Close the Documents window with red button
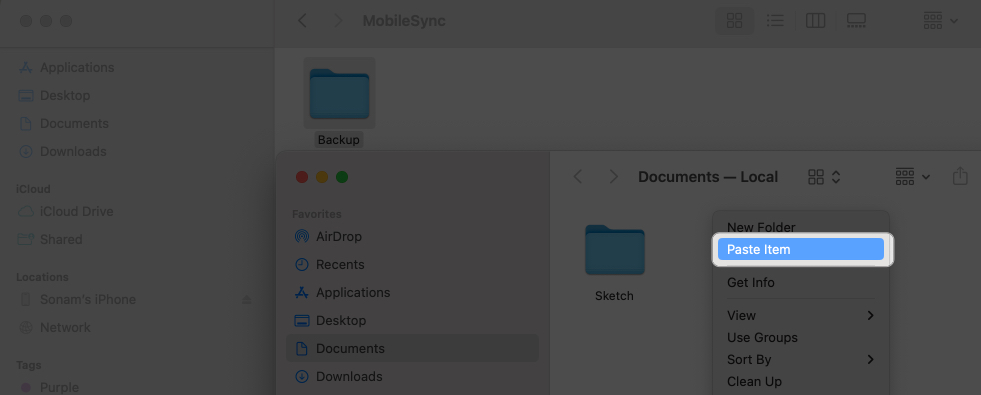 click(302, 177)
